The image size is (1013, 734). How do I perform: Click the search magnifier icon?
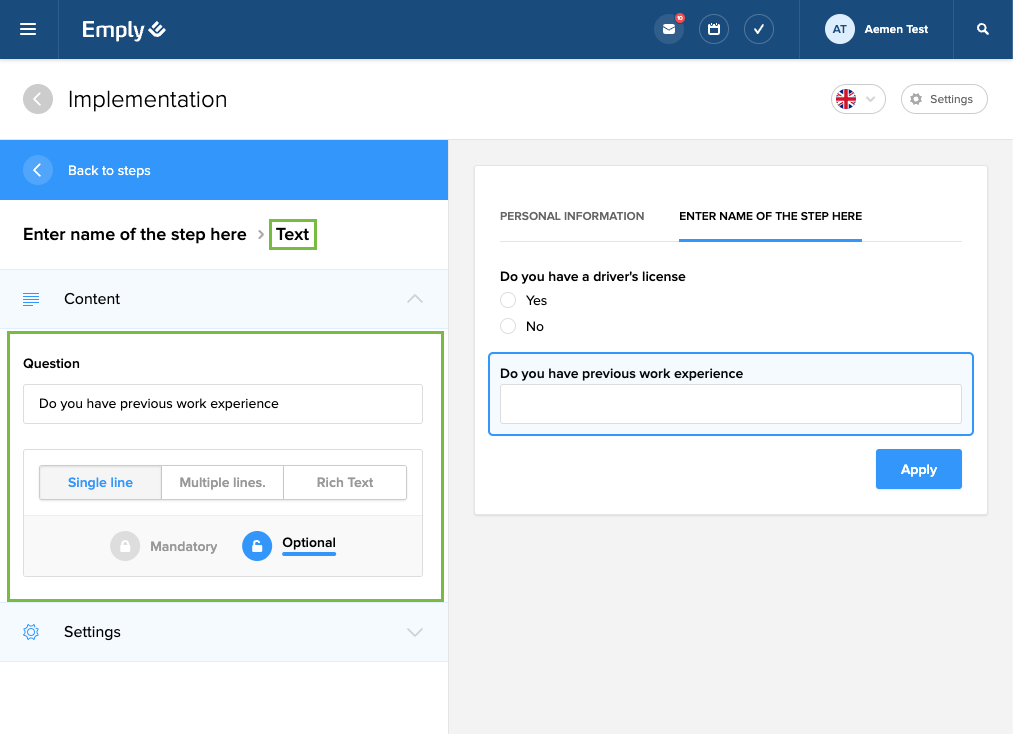click(x=983, y=29)
